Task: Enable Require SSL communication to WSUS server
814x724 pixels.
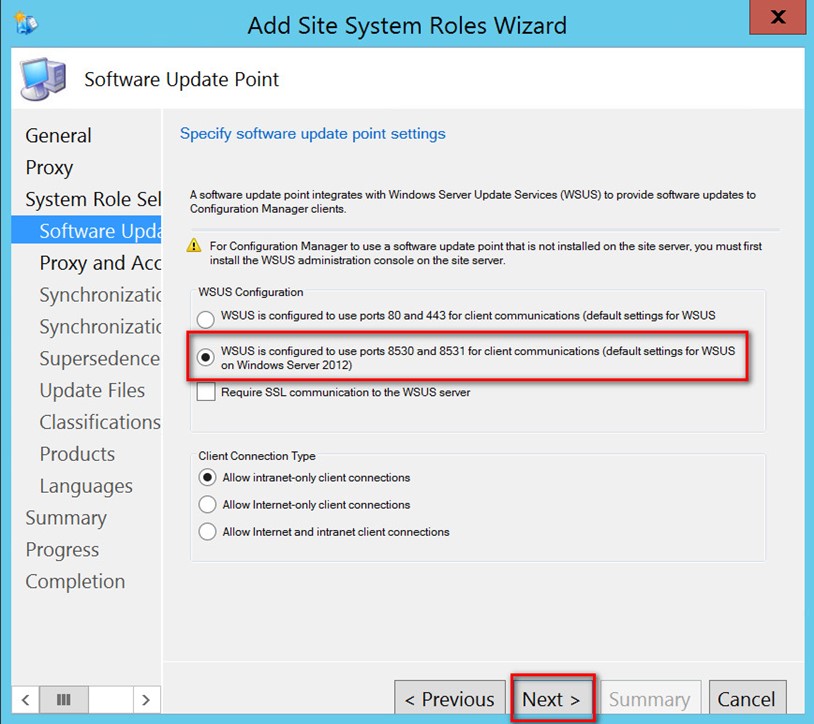Action: 206,392
